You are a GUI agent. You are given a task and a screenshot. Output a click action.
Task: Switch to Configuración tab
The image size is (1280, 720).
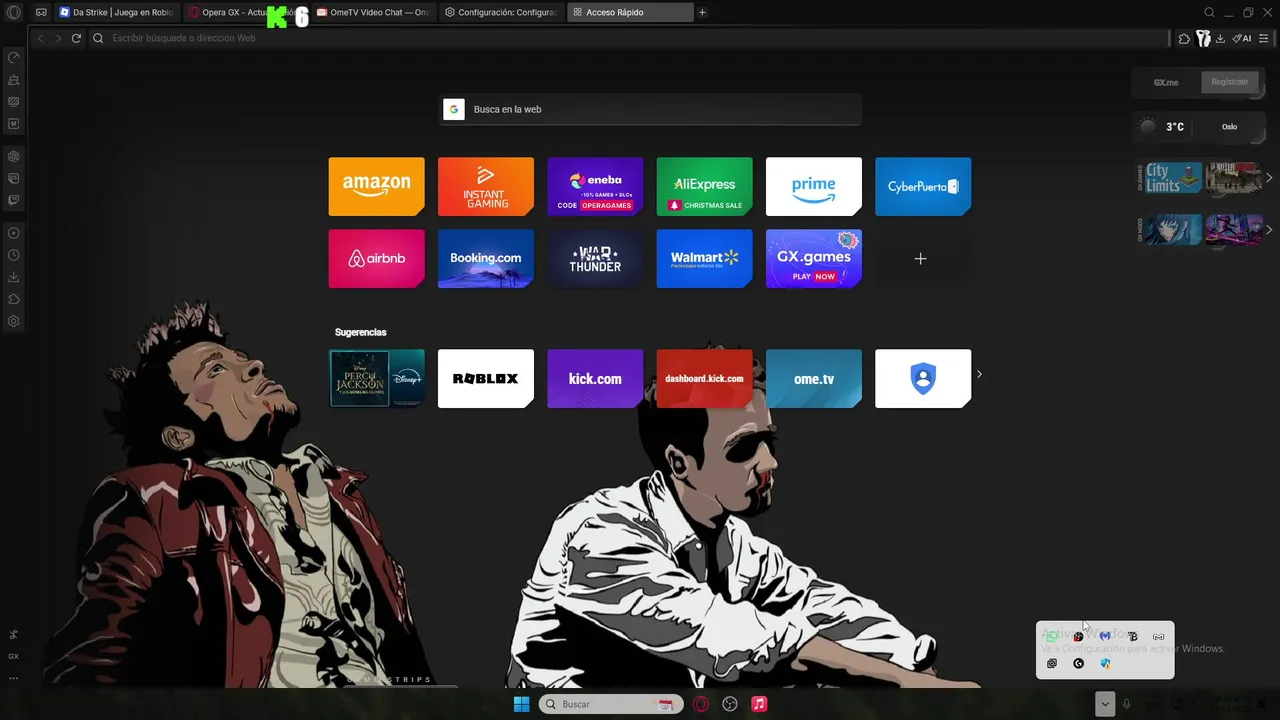tap(502, 12)
